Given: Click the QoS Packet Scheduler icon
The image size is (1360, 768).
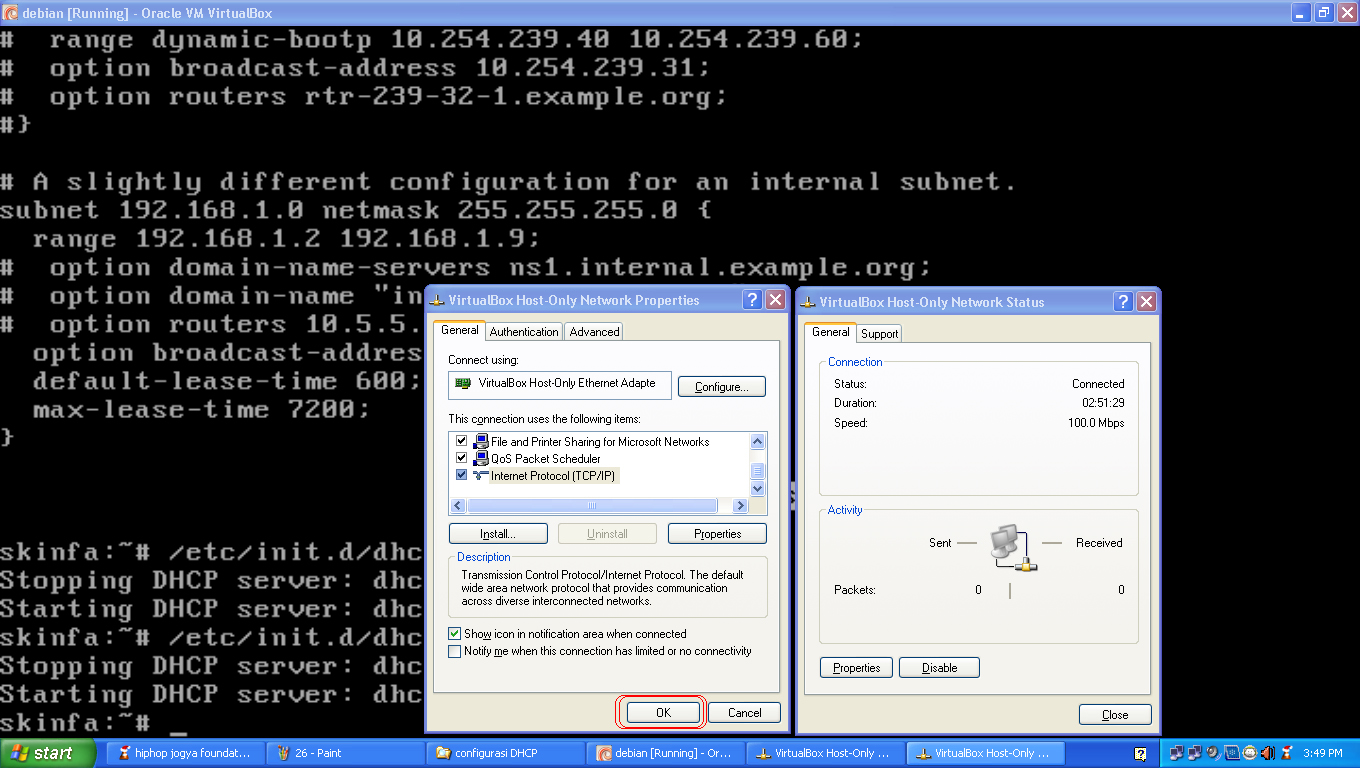Looking at the screenshot, I should pyautogui.click(x=480, y=458).
